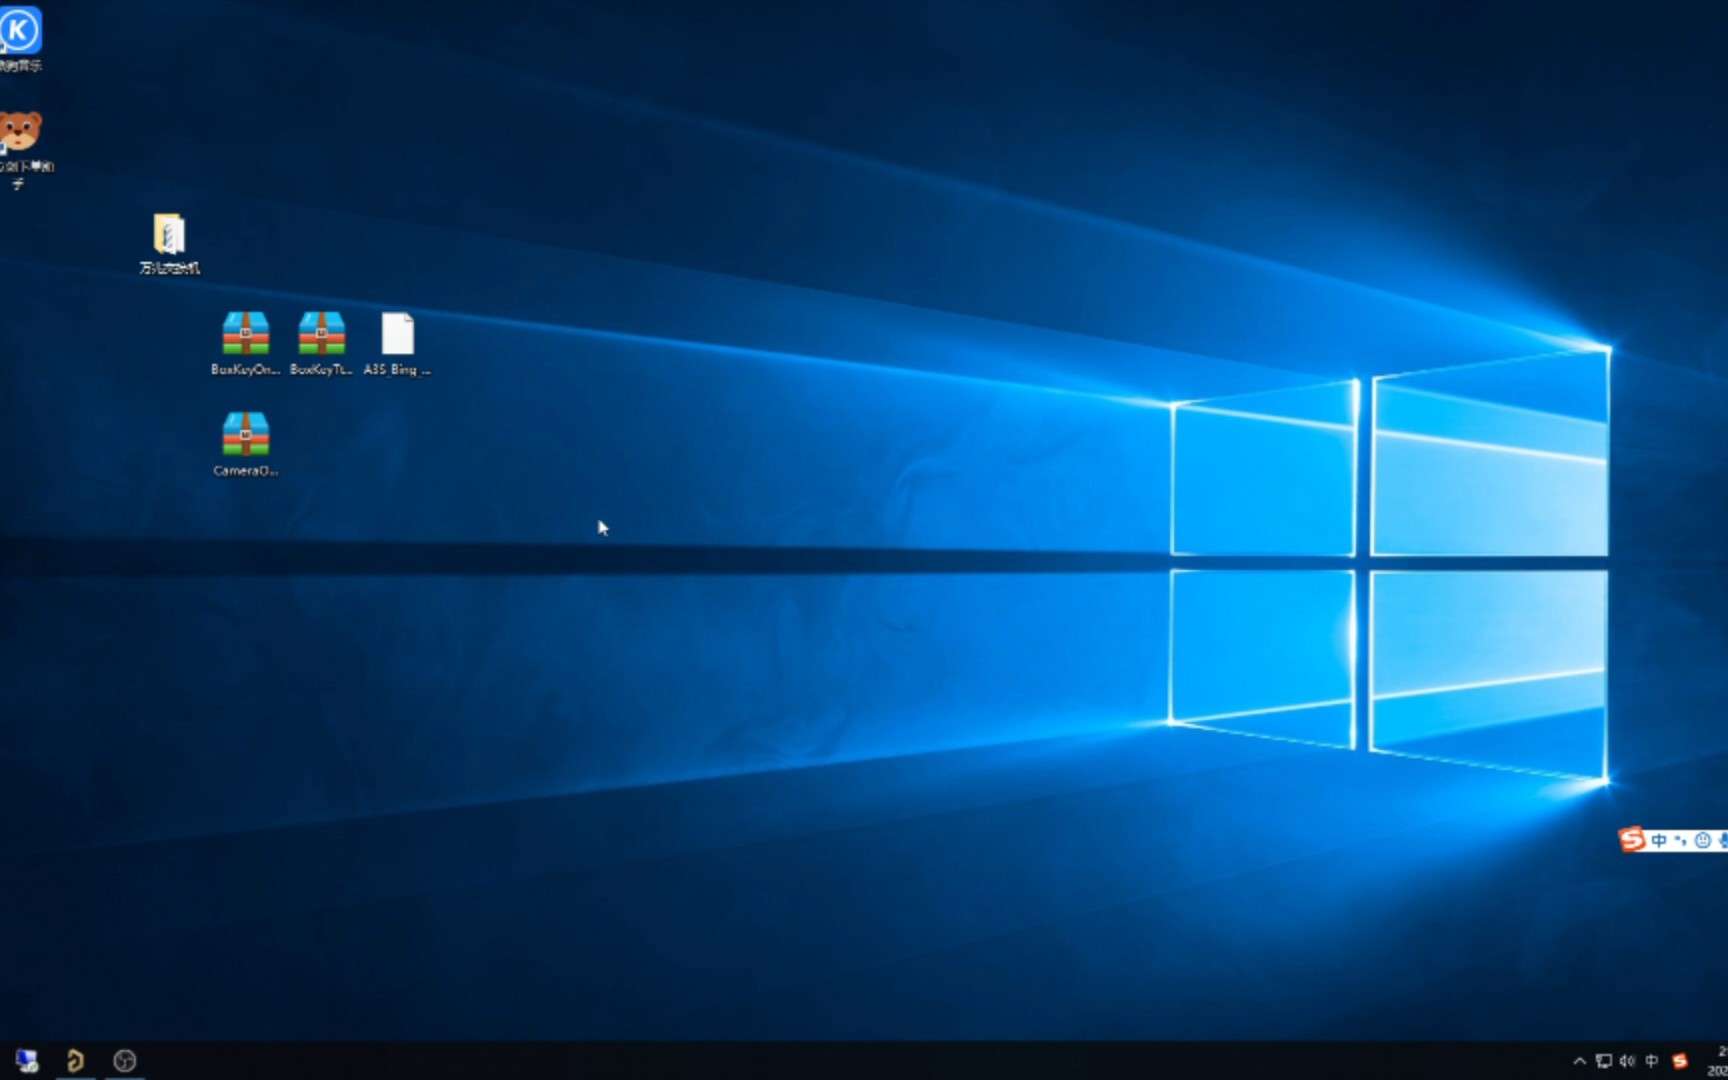
Task: Click the Sogou S logo on floating toolbar
Action: (x=1632, y=839)
